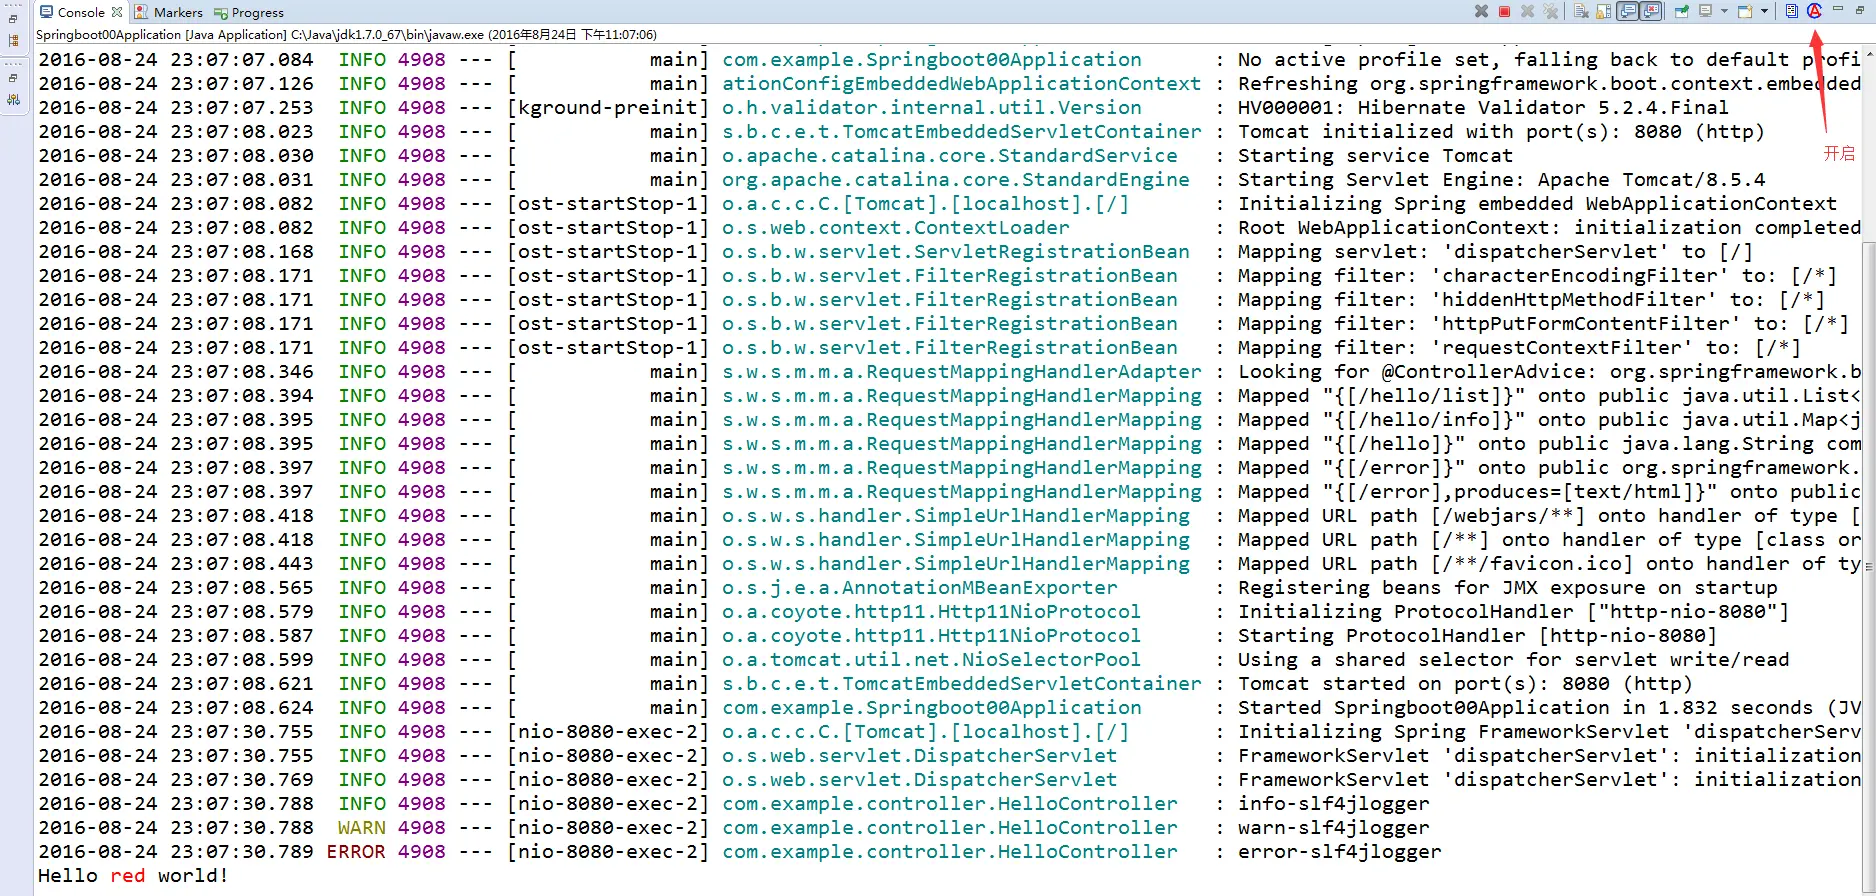Restore the upper minimized view stack on the left
This screenshot has height=896, width=1876.
13,18
